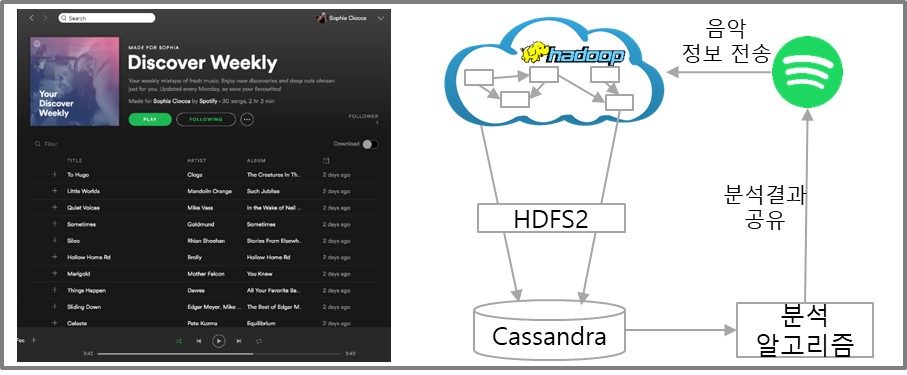Add Marigold with its plus icon
The image size is (907, 375).
(x=55, y=273)
